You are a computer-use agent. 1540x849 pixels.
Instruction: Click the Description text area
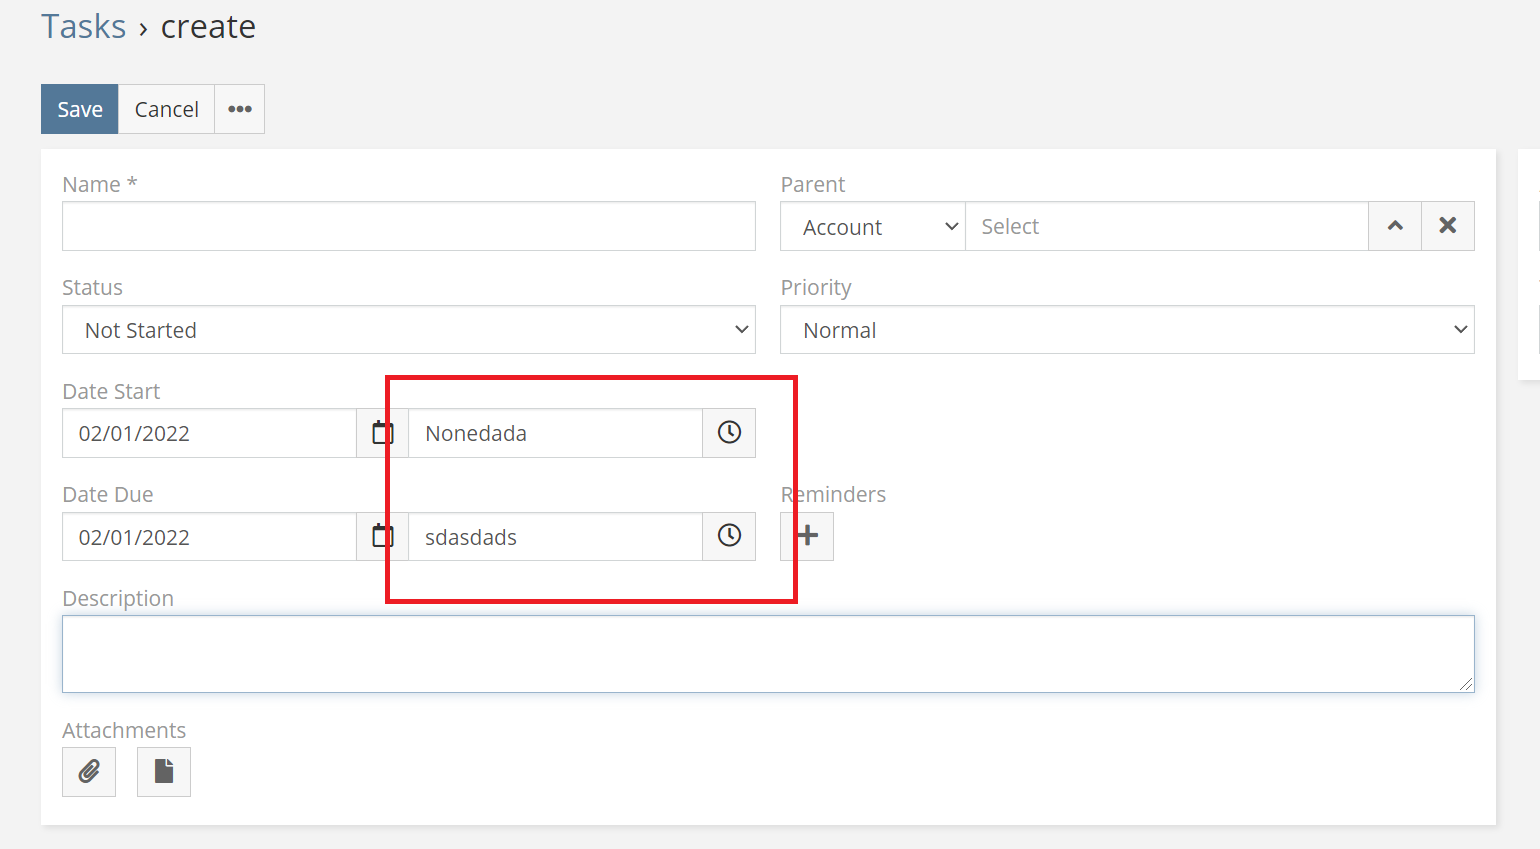(768, 654)
